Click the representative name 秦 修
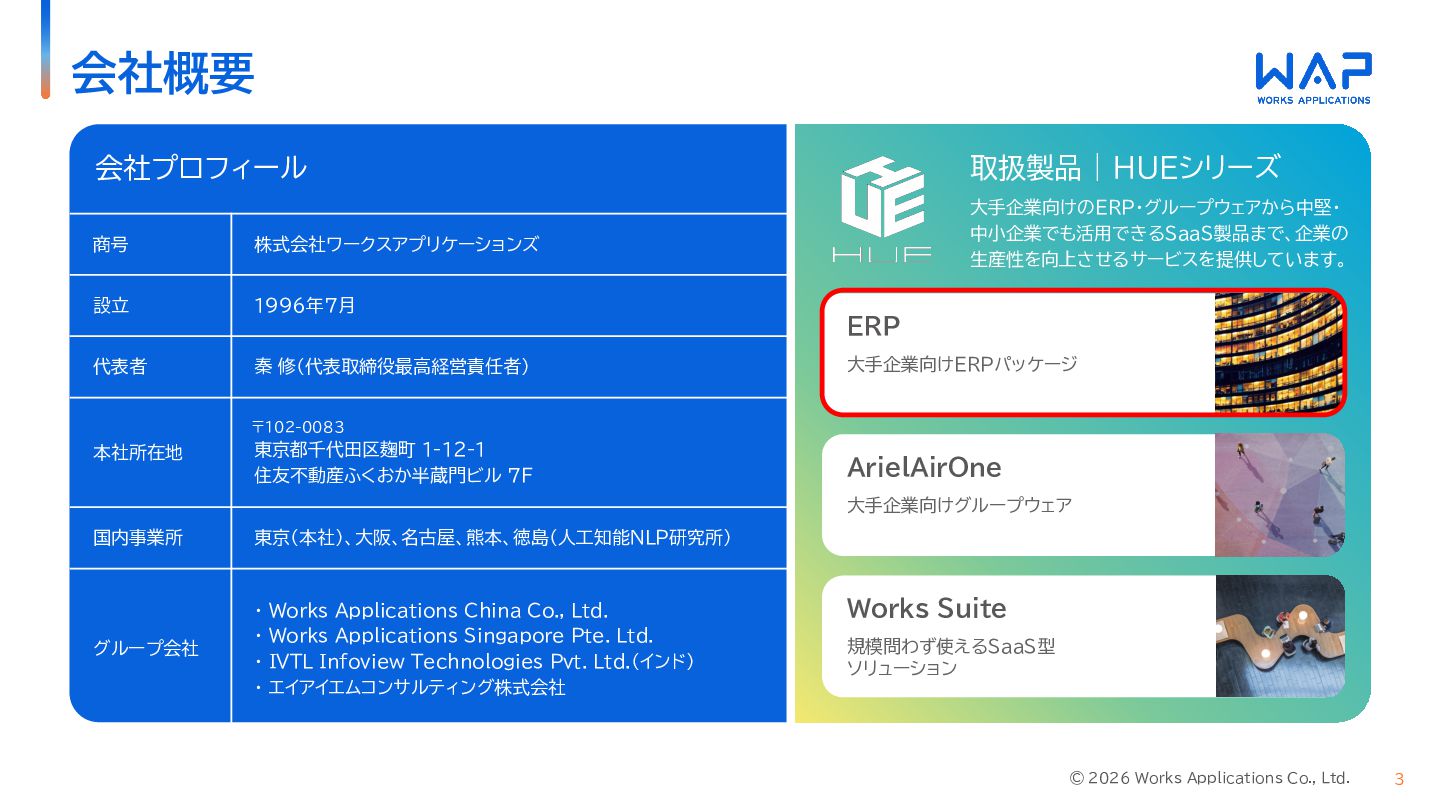 [276, 367]
